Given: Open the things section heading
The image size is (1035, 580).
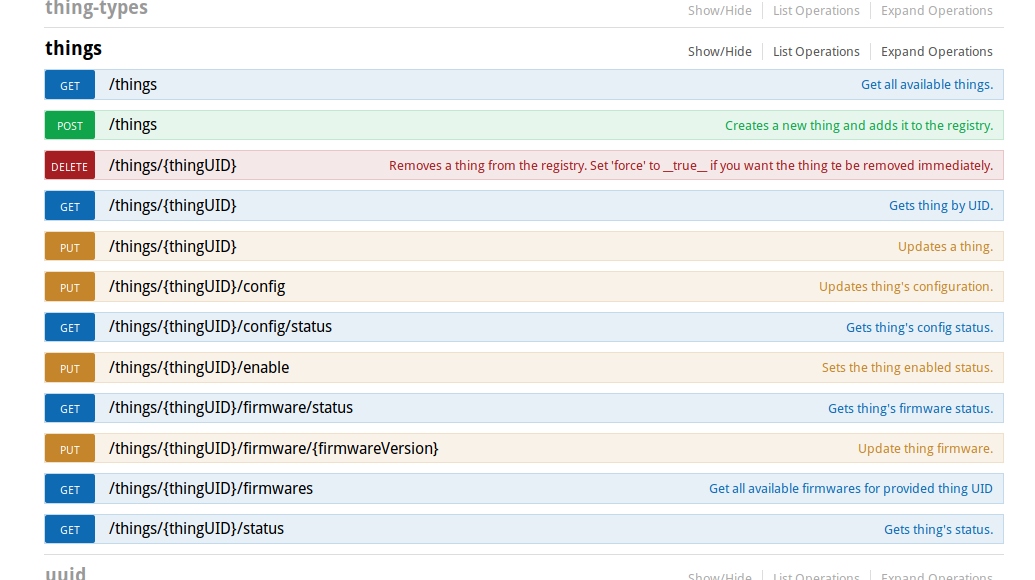Looking at the screenshot, I should click(x=74, y=48).
